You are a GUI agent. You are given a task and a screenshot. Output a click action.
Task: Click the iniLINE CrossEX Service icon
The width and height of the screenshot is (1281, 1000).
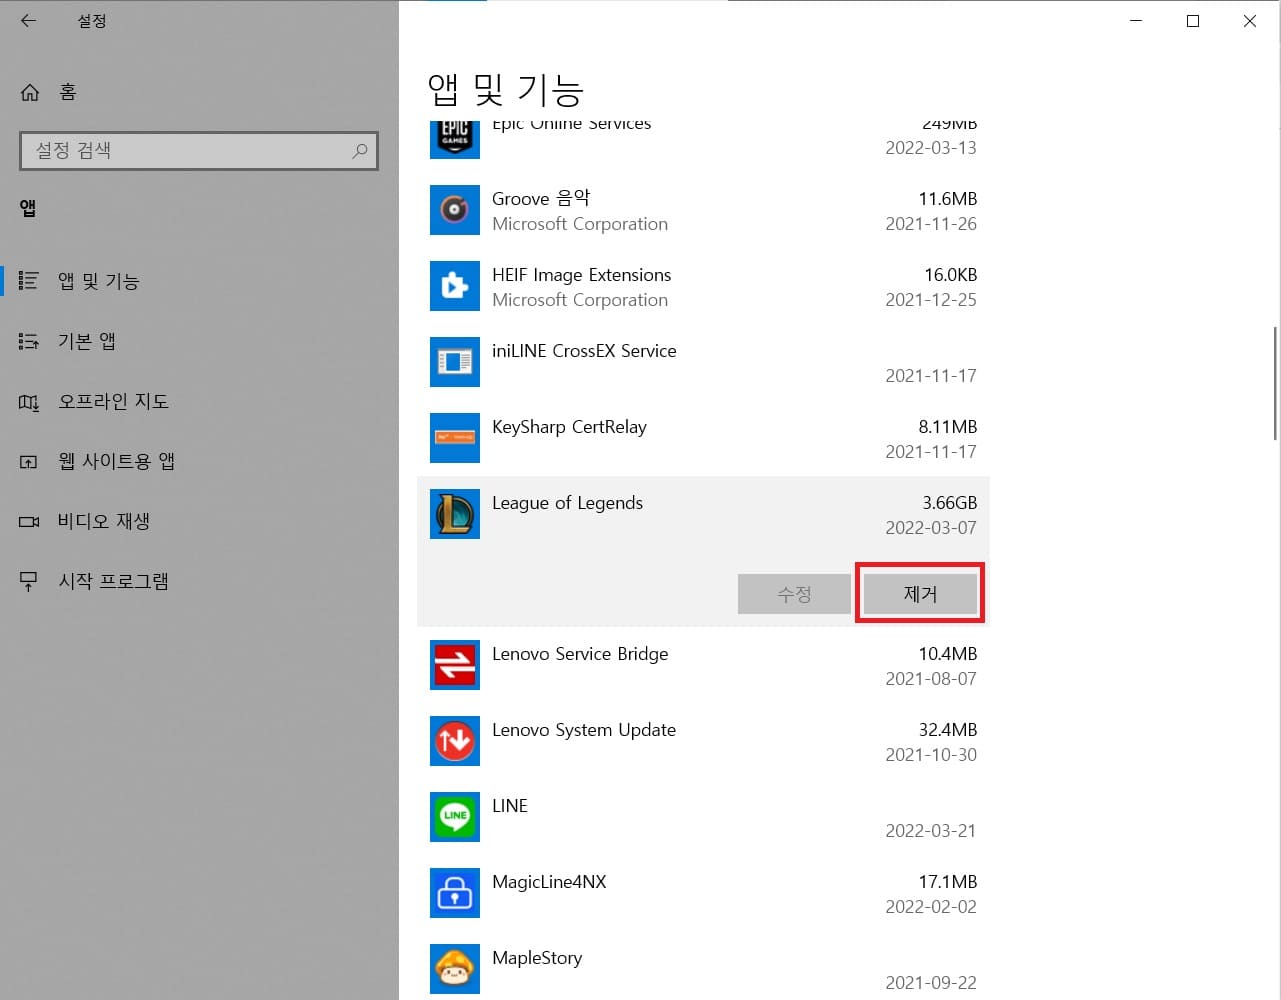tap(455, 362)
